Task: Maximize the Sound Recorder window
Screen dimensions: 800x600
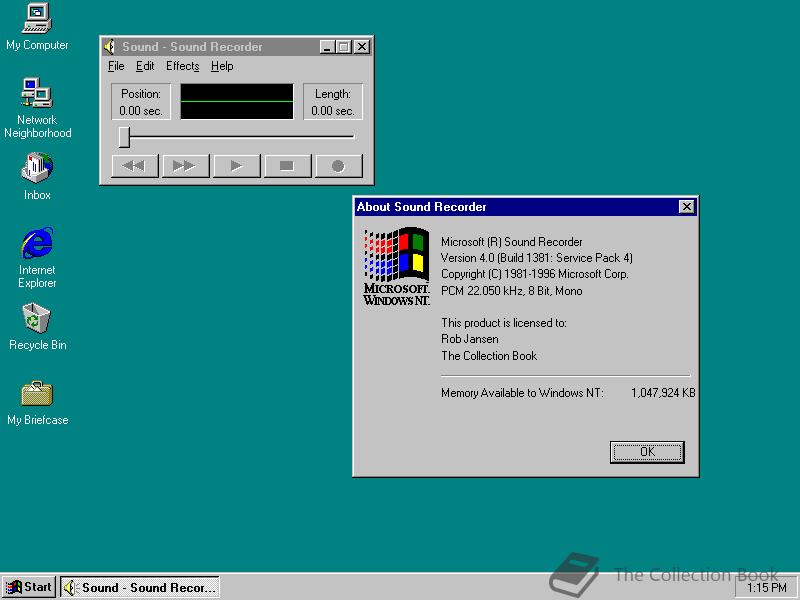Action: pos(344,47)
